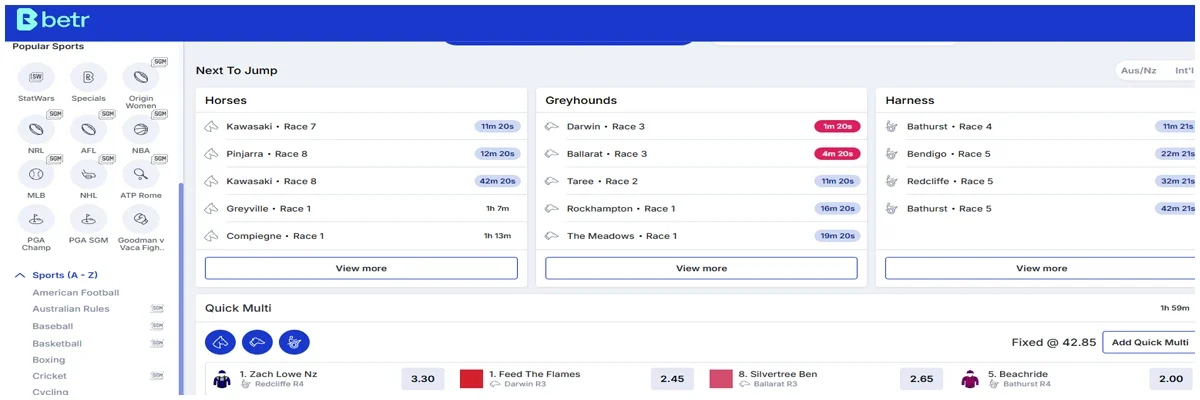The height and width of the screenshot is (400, 1200).
Task: Switch to Aus/Nz races toggle
Action: (1138, 71)
